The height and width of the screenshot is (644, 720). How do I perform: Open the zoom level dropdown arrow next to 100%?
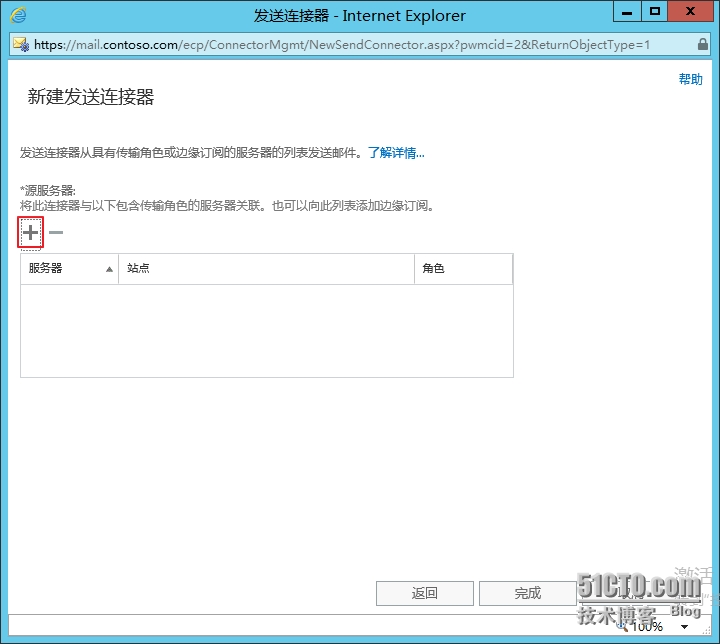685,627
